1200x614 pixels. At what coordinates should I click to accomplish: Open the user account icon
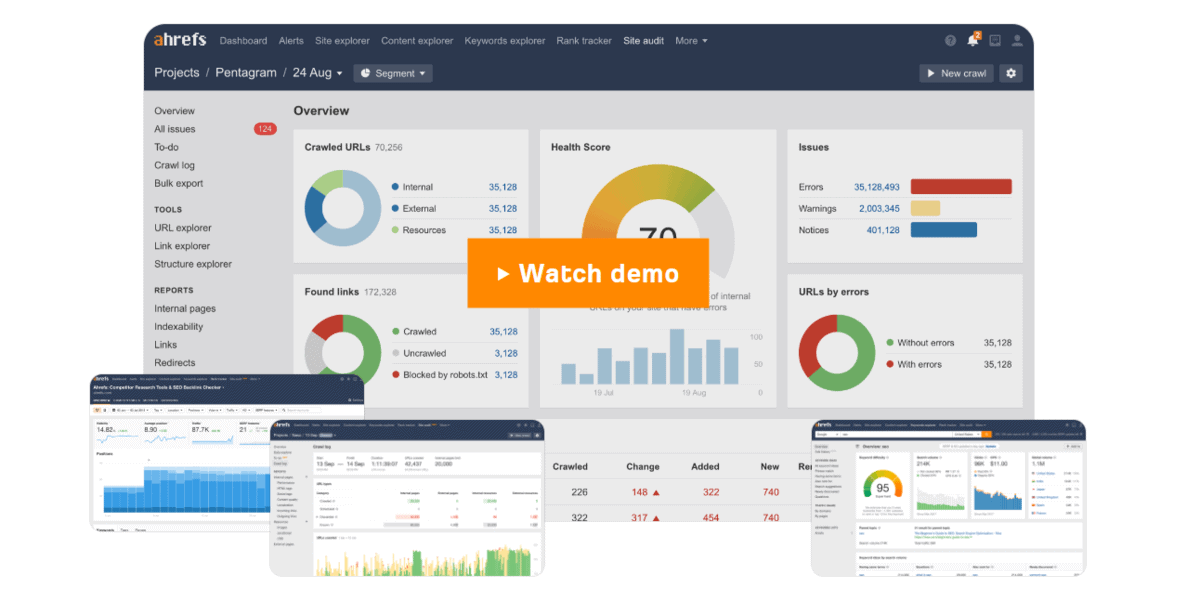pyautogui.click(x=1017, y=41)
